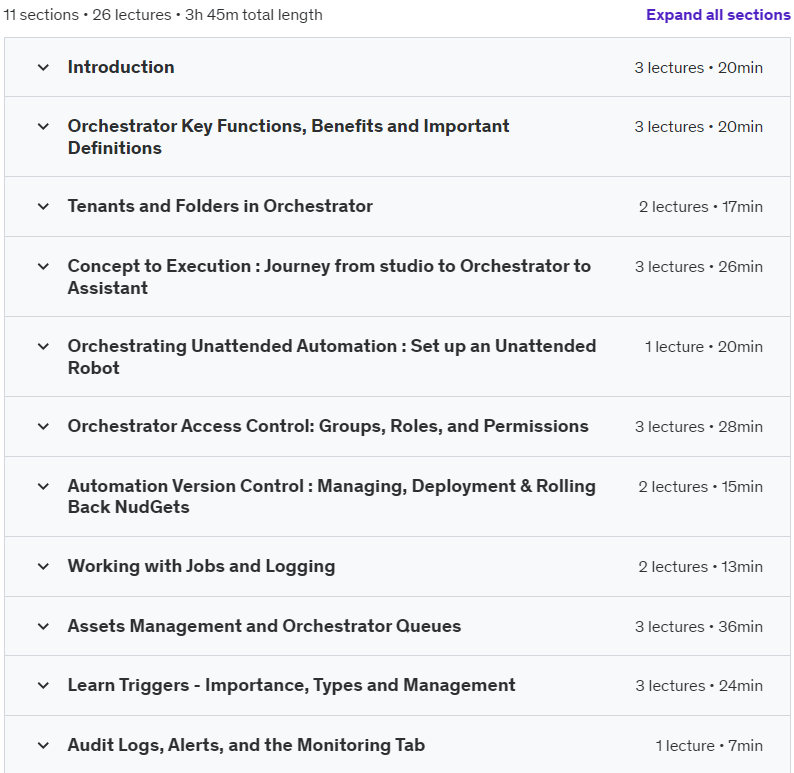Select 'Concept to Execution' section title
Viewport: 794px width, 773px height.
[x=329, y=277]
